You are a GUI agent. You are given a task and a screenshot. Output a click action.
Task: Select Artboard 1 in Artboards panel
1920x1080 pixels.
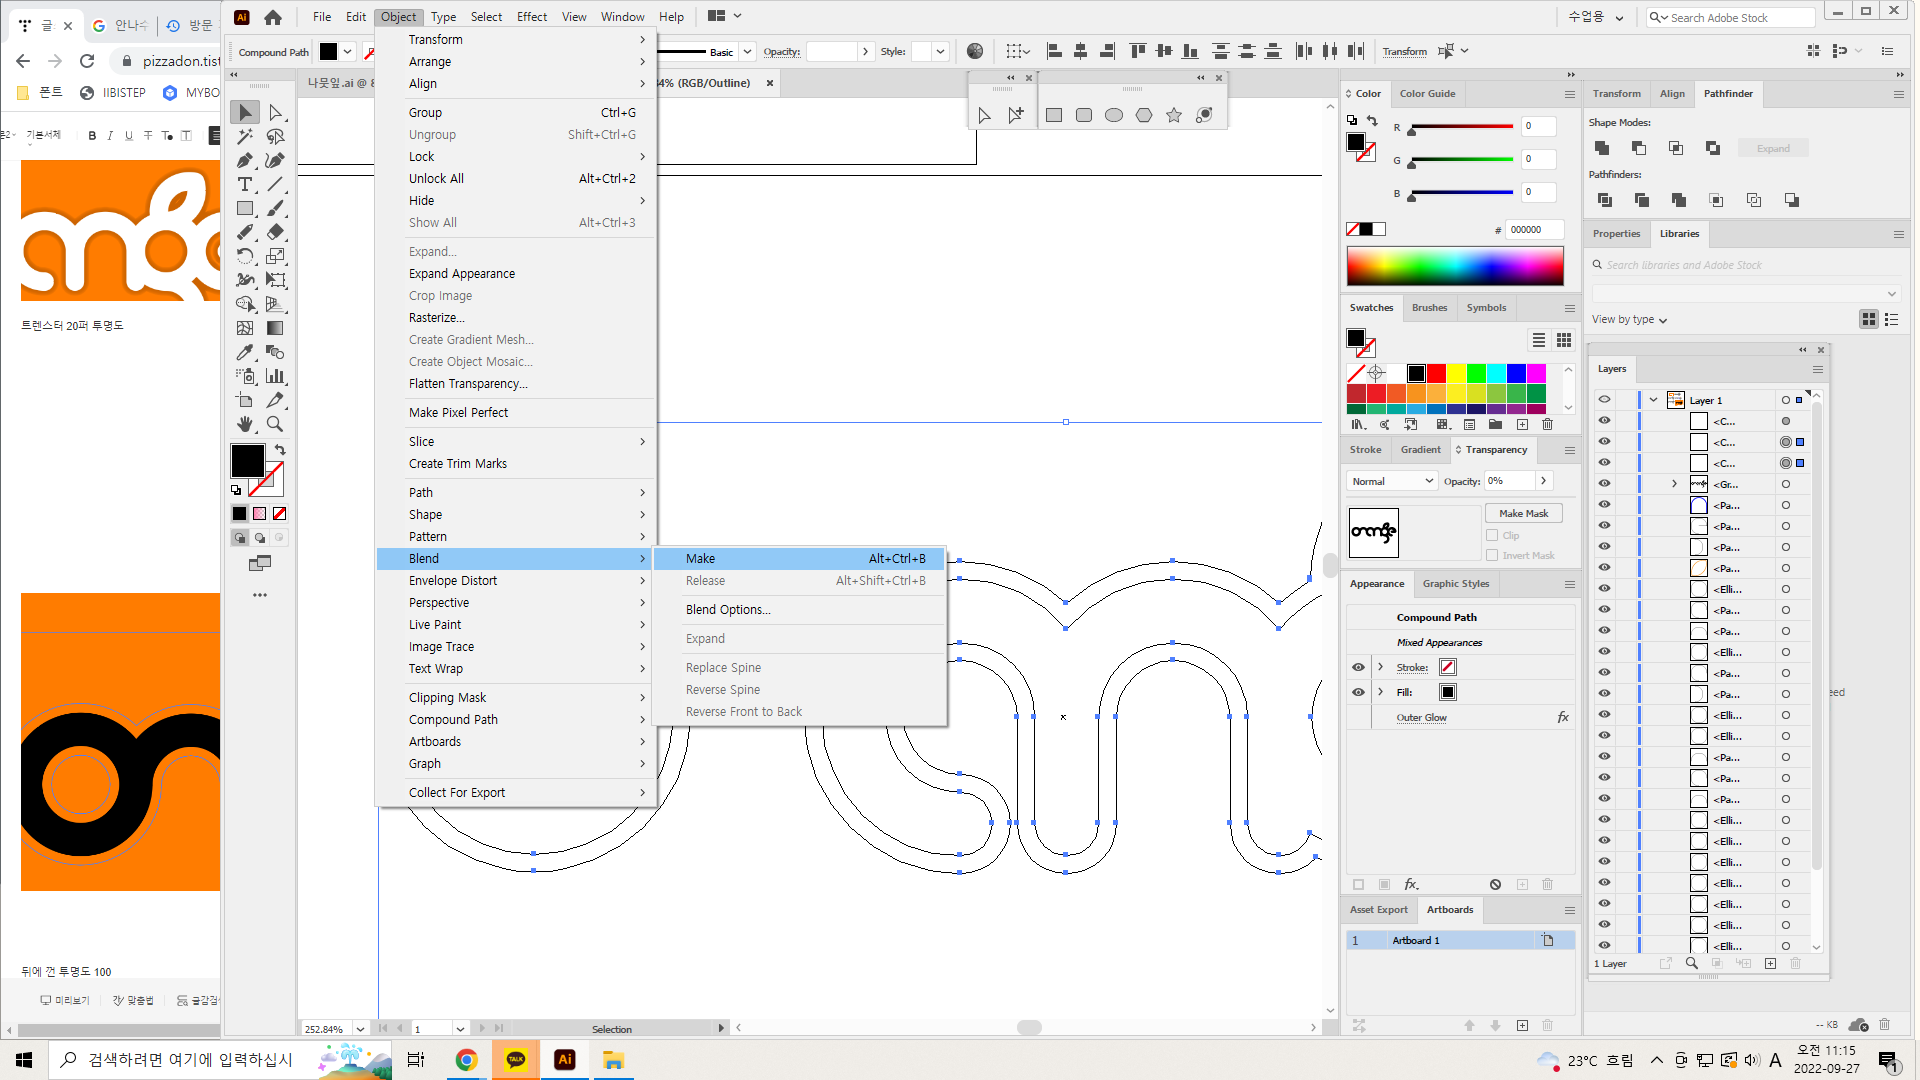click(1460, 941)
